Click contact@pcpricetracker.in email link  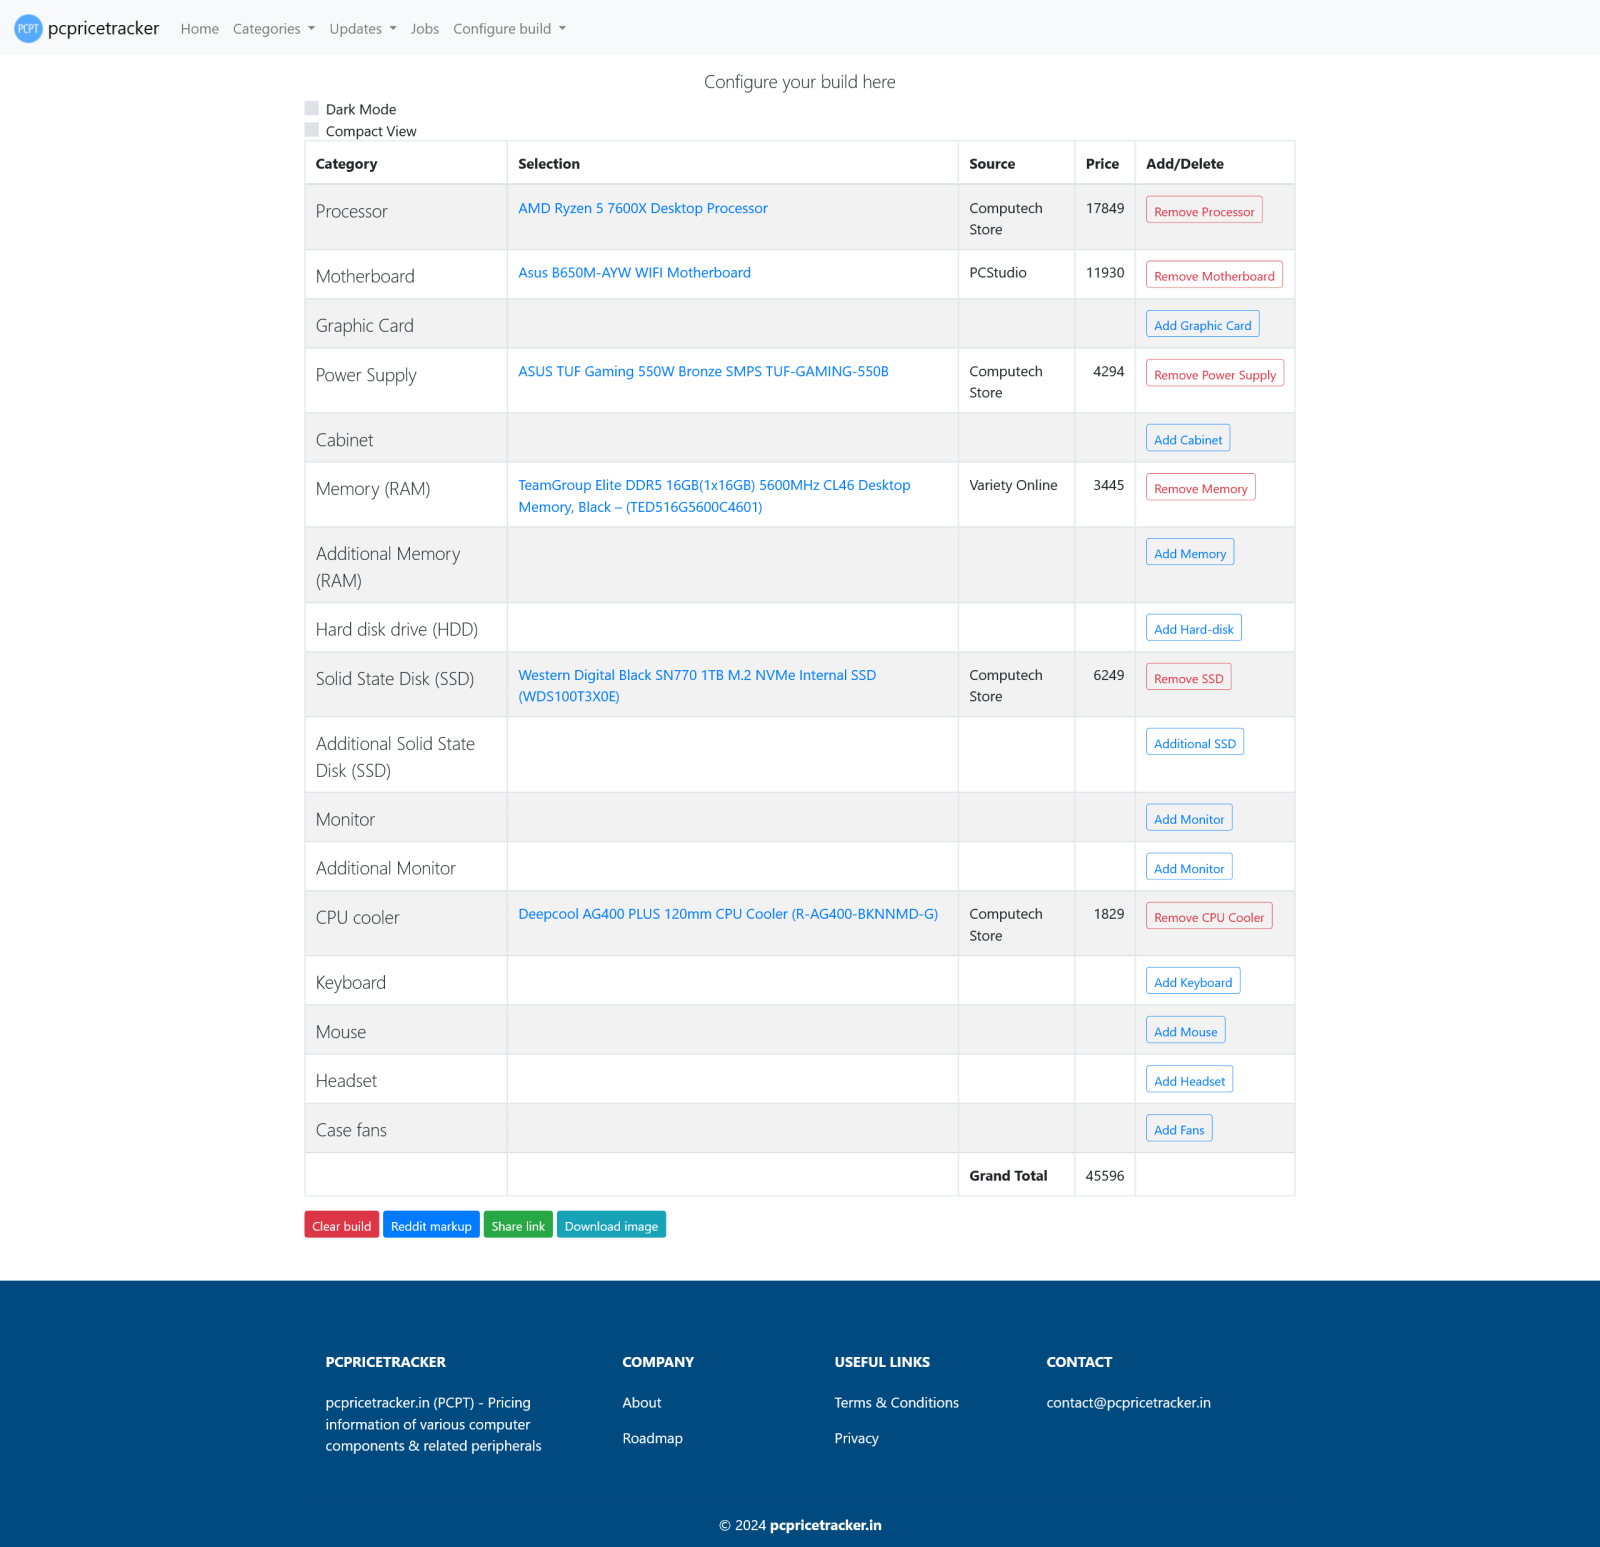tap(1128, 1403)
